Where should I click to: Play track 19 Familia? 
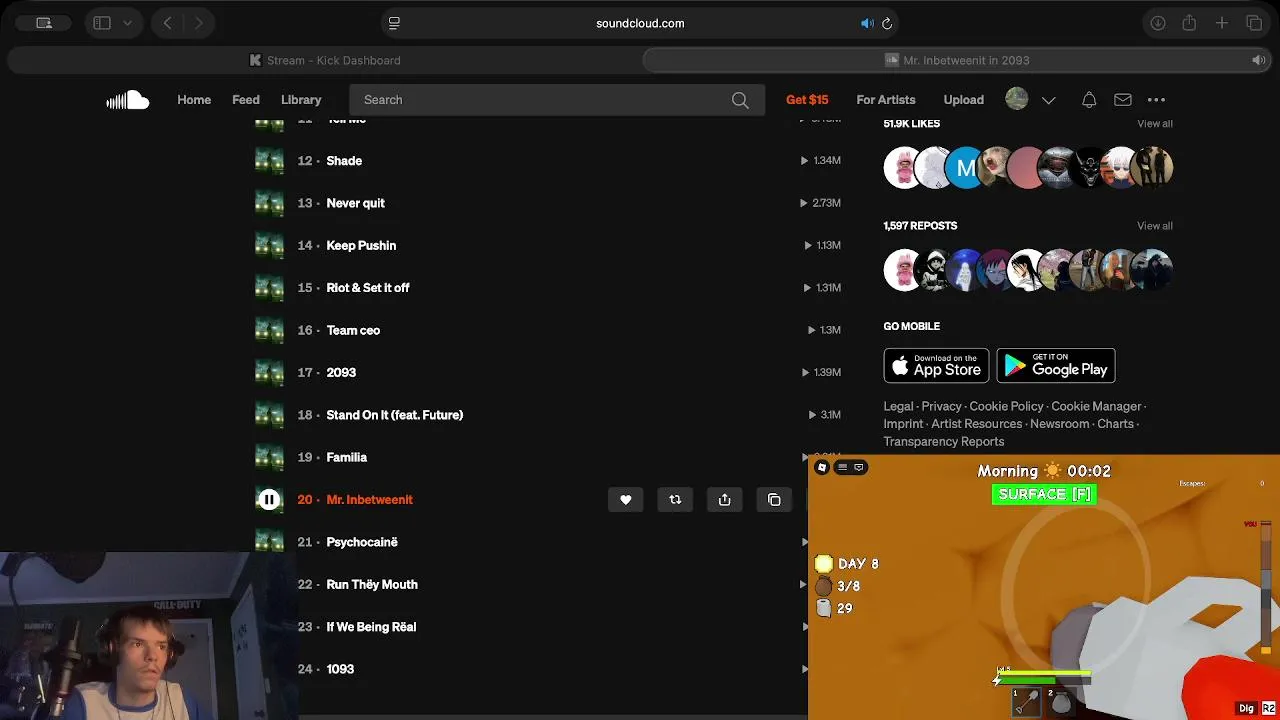pos(347,457)
